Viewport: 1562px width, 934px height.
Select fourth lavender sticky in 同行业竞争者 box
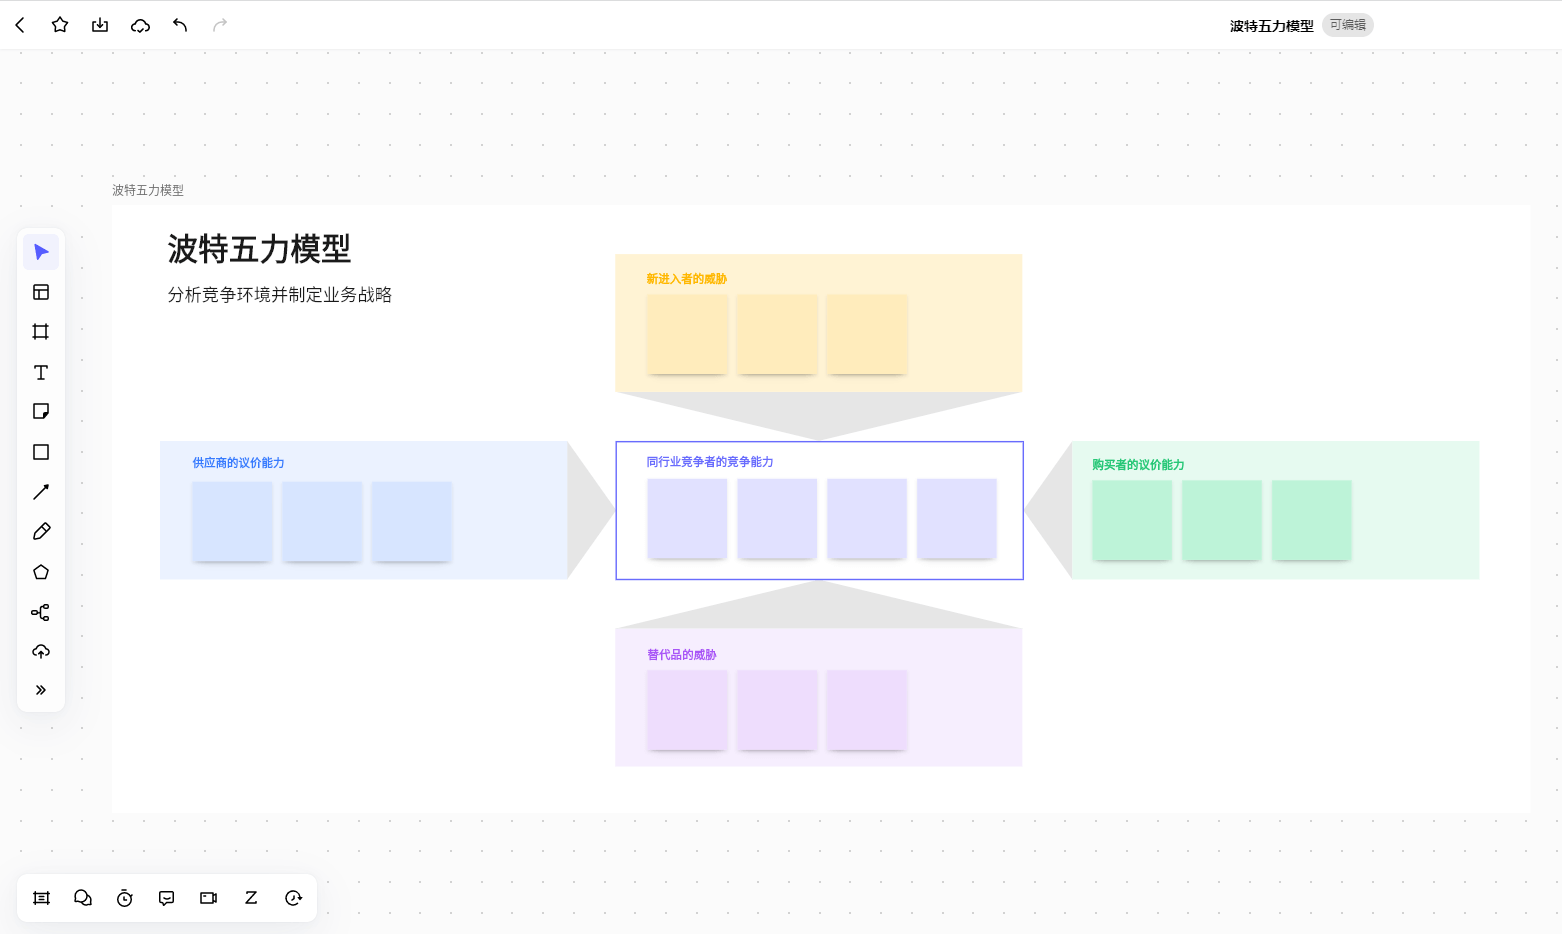pyautogui.click(x=957, y=518)
